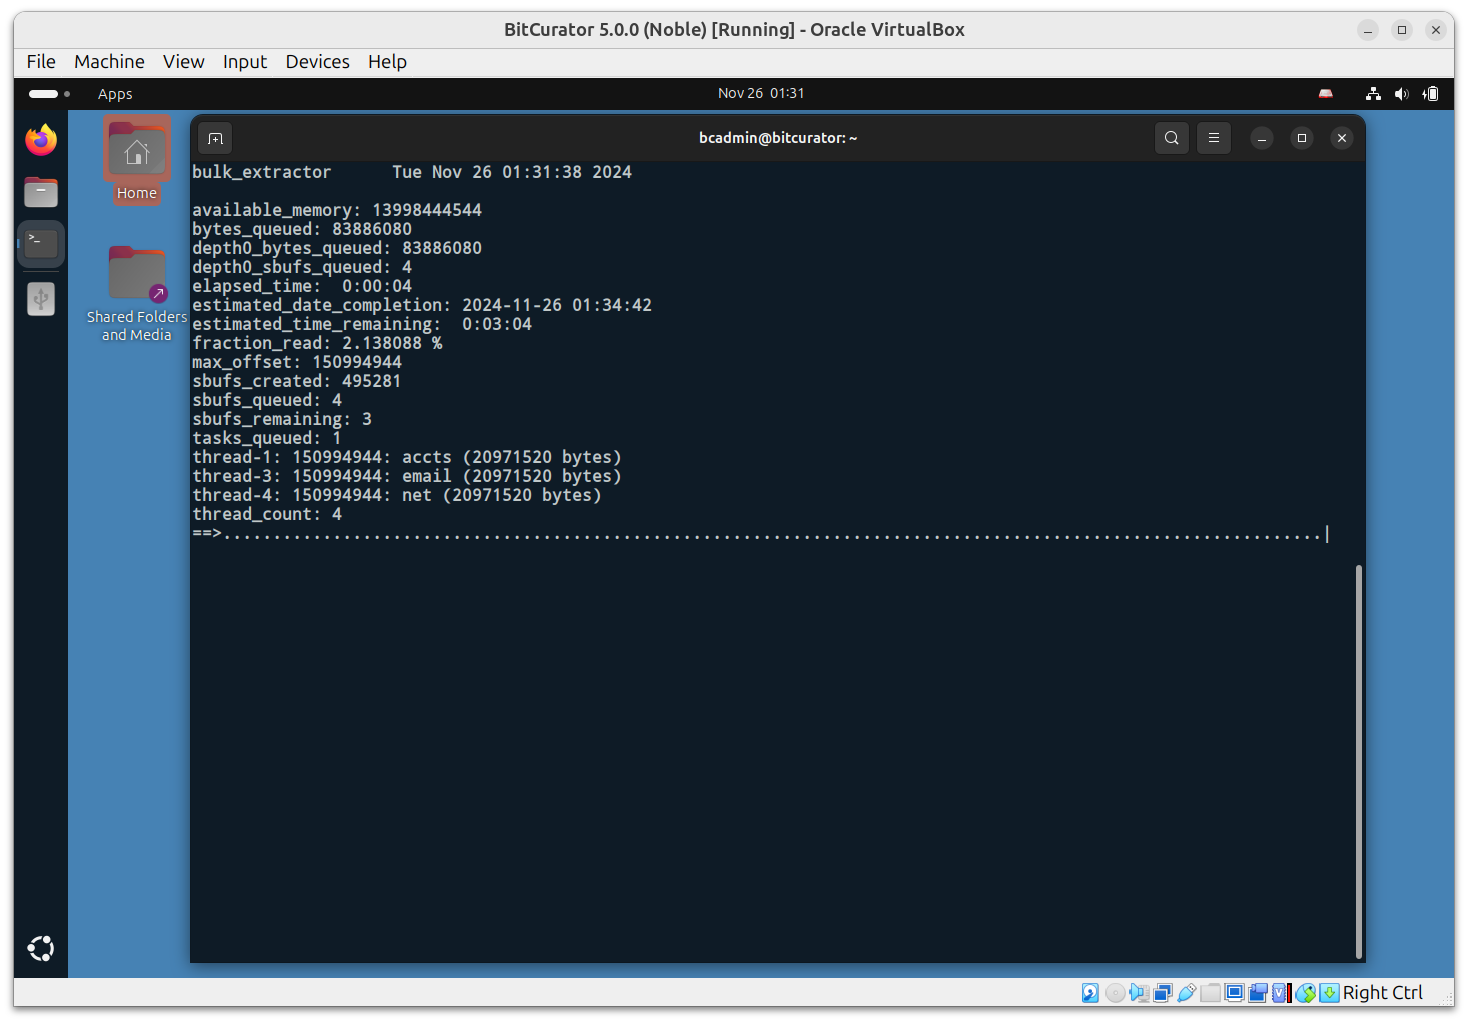Maximize the VirtualBox window
This screenshot has height=1023, width=1468.
[x=1402, y=30]
